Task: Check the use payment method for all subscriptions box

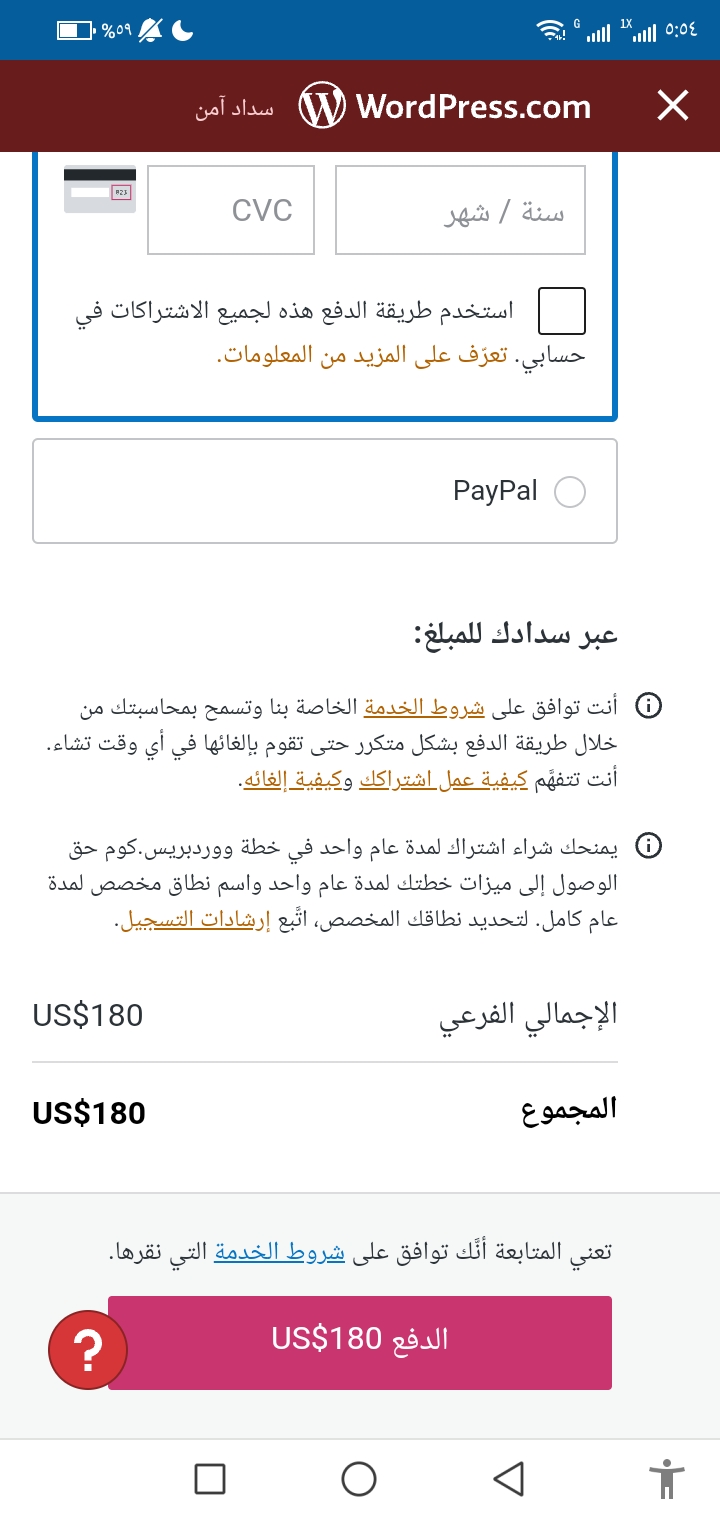Action: click(x=561, y=310)
